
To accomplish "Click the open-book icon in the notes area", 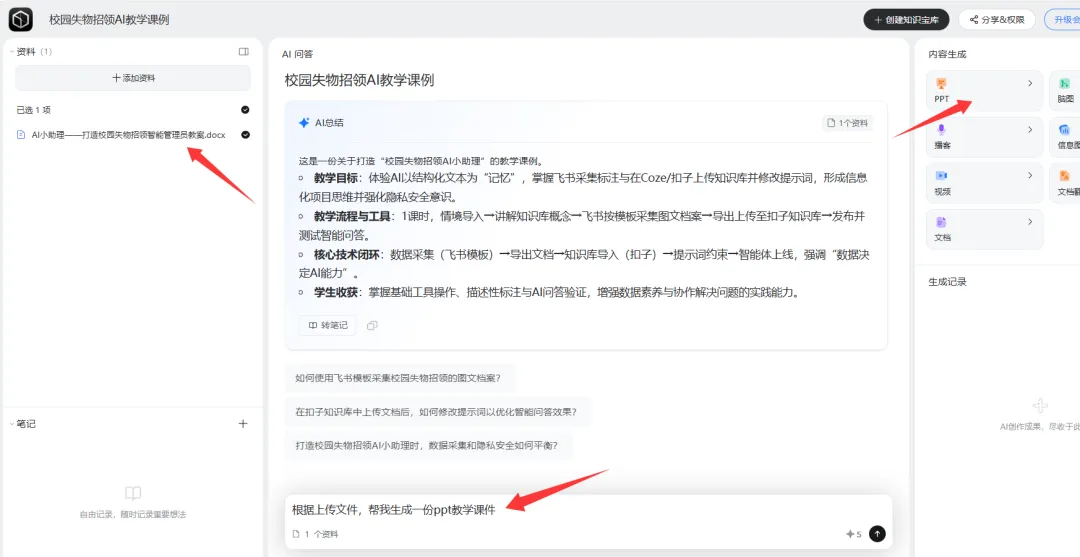I will 133,493.
